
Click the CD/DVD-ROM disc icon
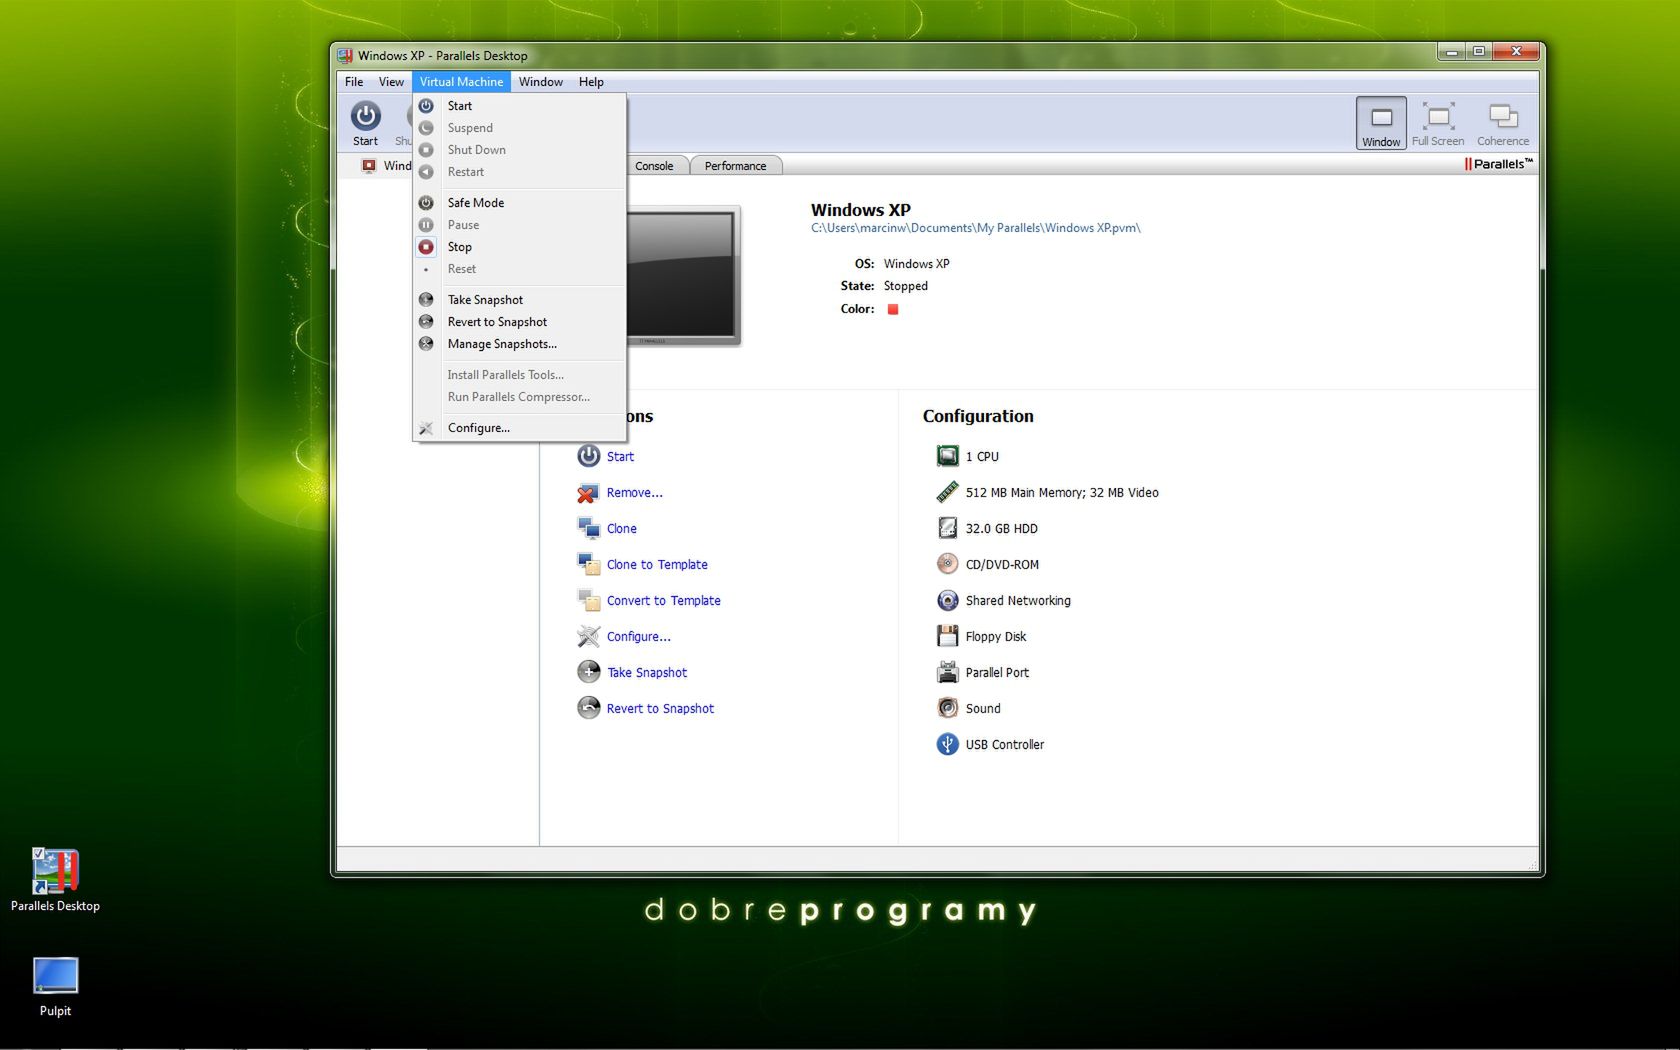tap(947, 564)
